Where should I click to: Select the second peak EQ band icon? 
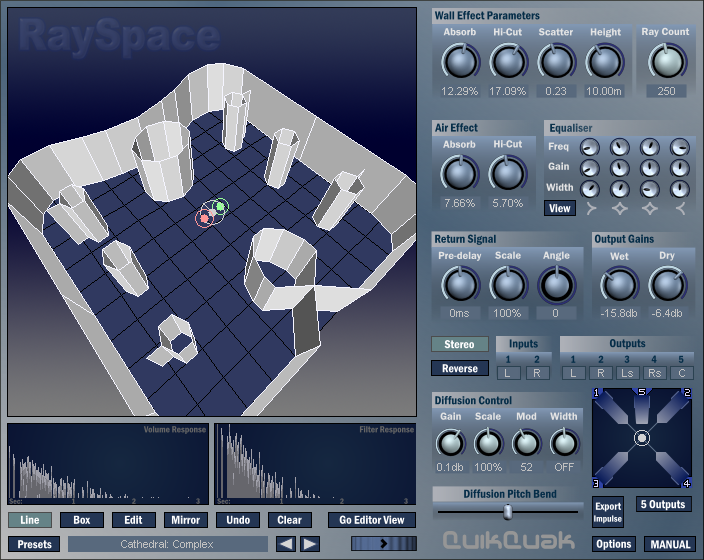click(x=650, y=208)
